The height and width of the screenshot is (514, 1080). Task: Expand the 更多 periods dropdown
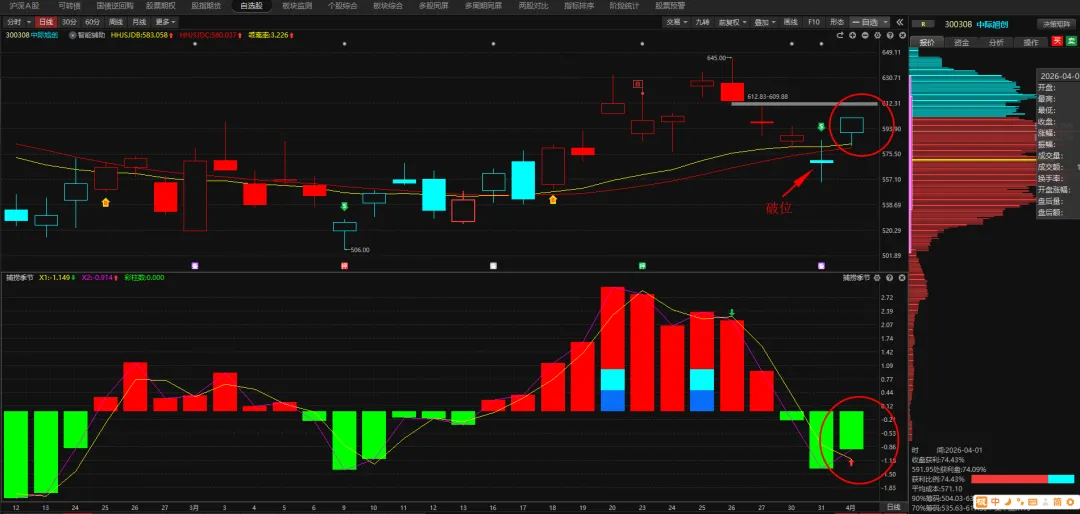coord(165,22)
